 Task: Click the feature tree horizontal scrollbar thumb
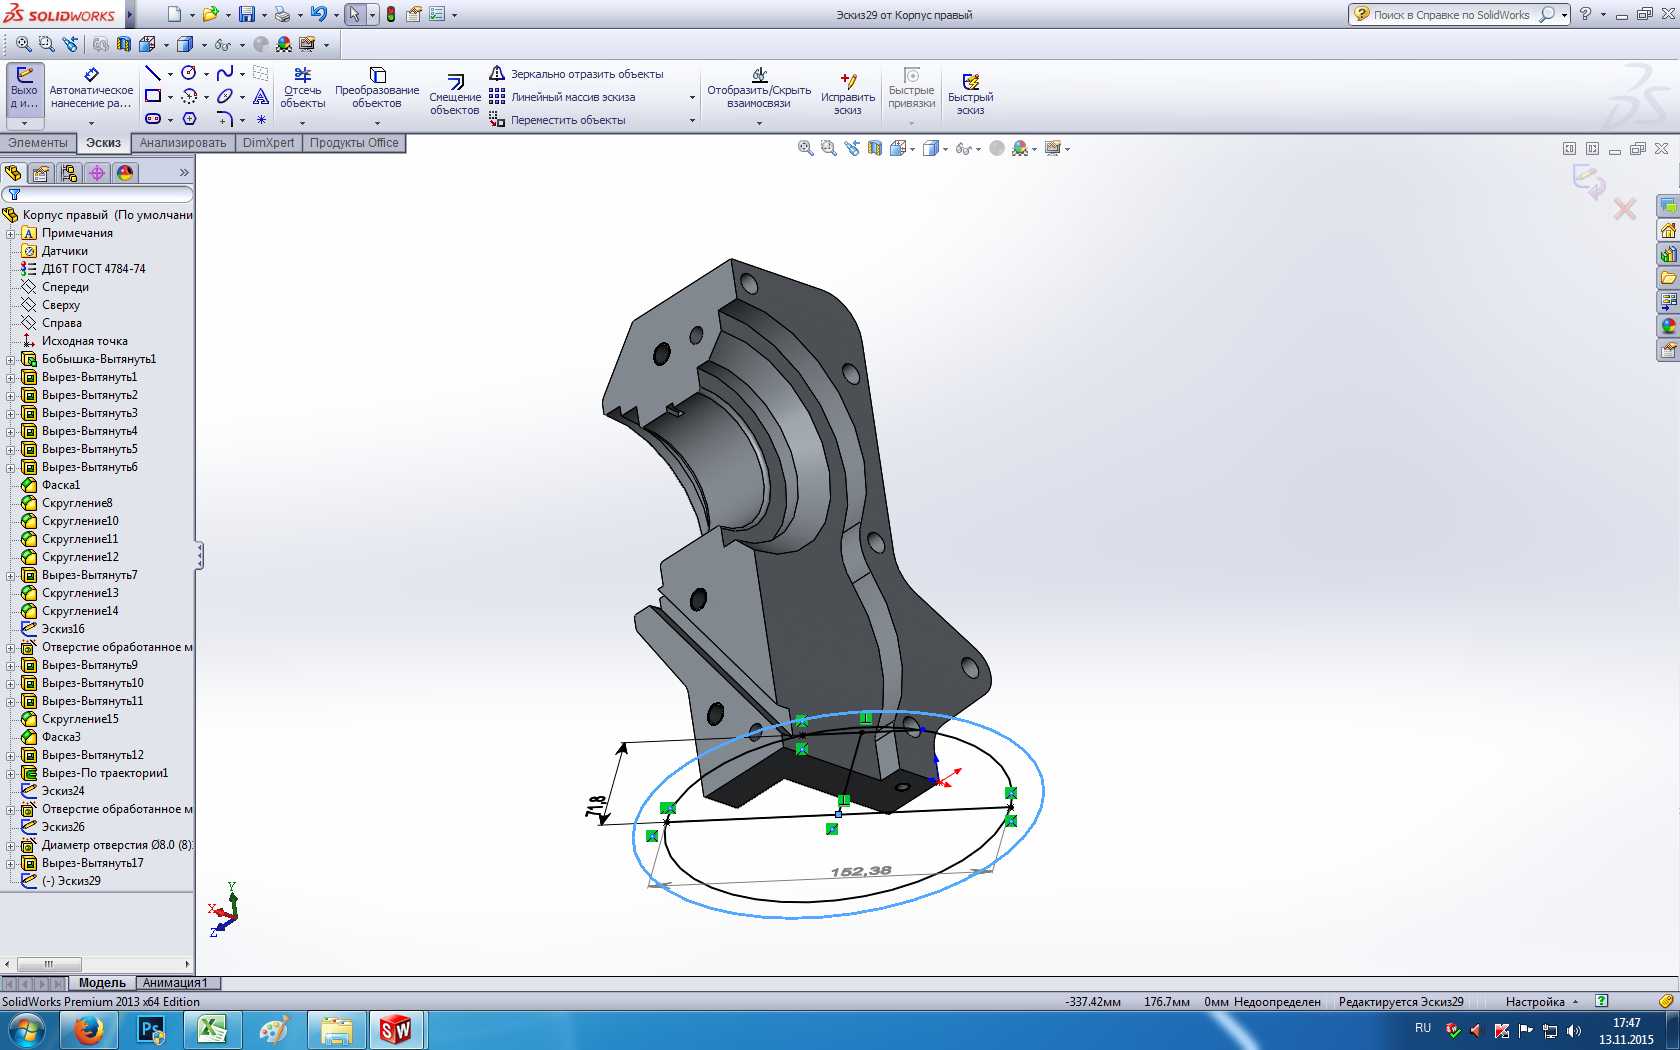pos(48,964)
